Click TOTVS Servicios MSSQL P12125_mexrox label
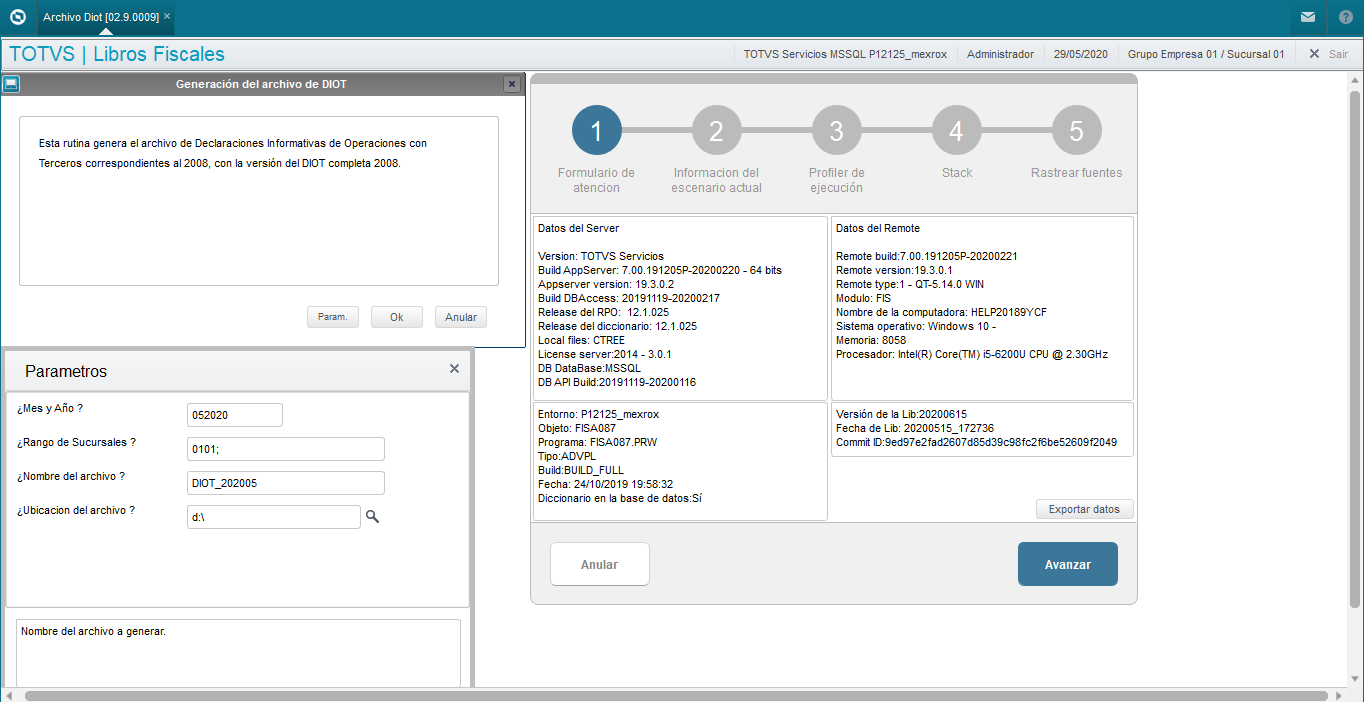This screenshot has width=1364, height=702. (845, 54)
